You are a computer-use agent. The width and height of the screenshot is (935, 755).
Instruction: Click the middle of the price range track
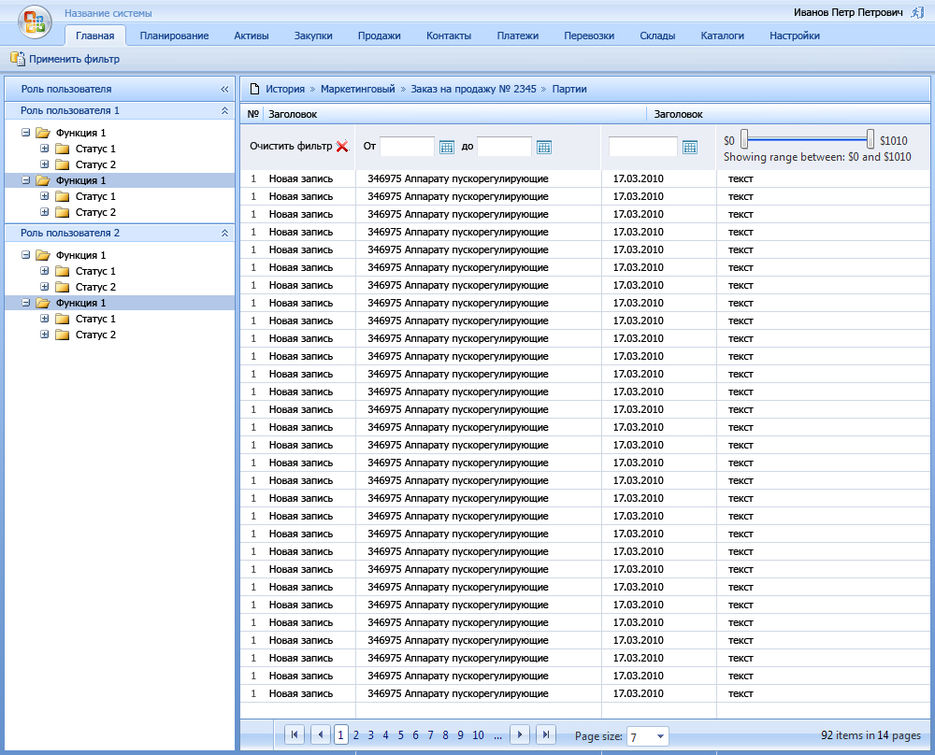(807, 140)
